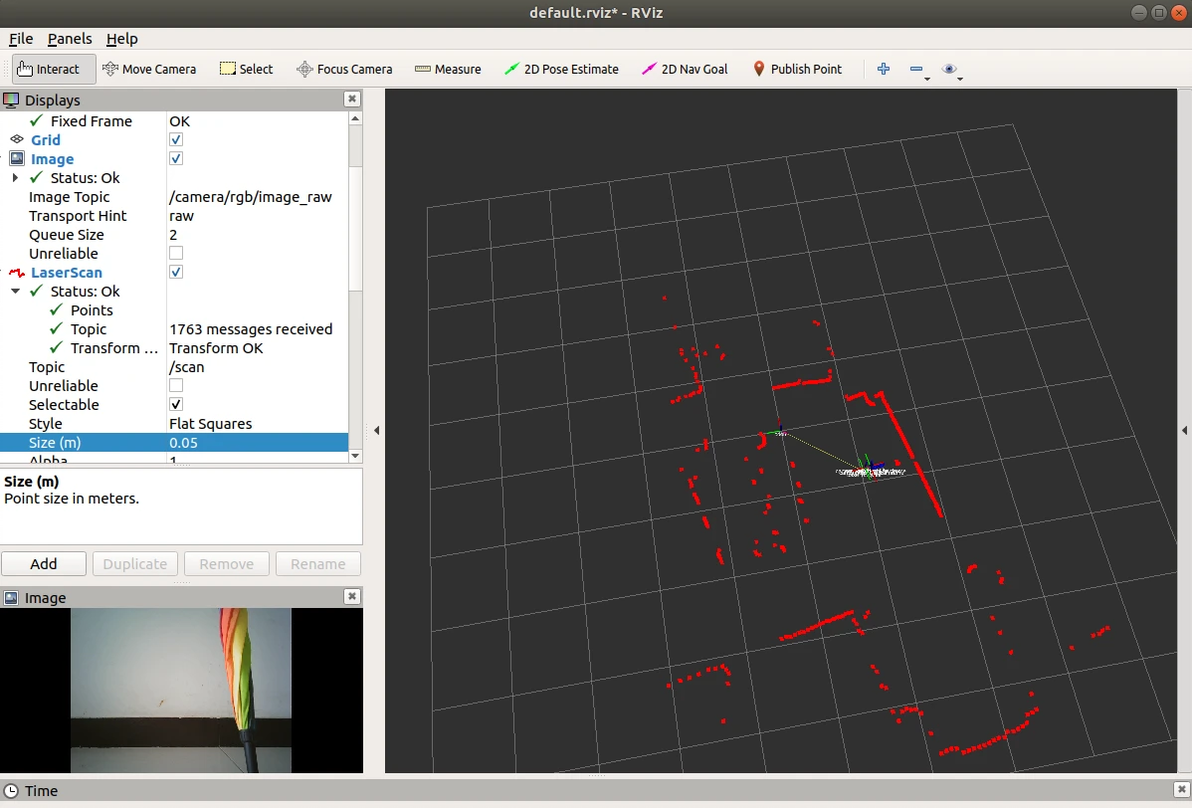The image size is (1192, 808).
Task: Click the add tool plus icon
Action: [883, 69]
